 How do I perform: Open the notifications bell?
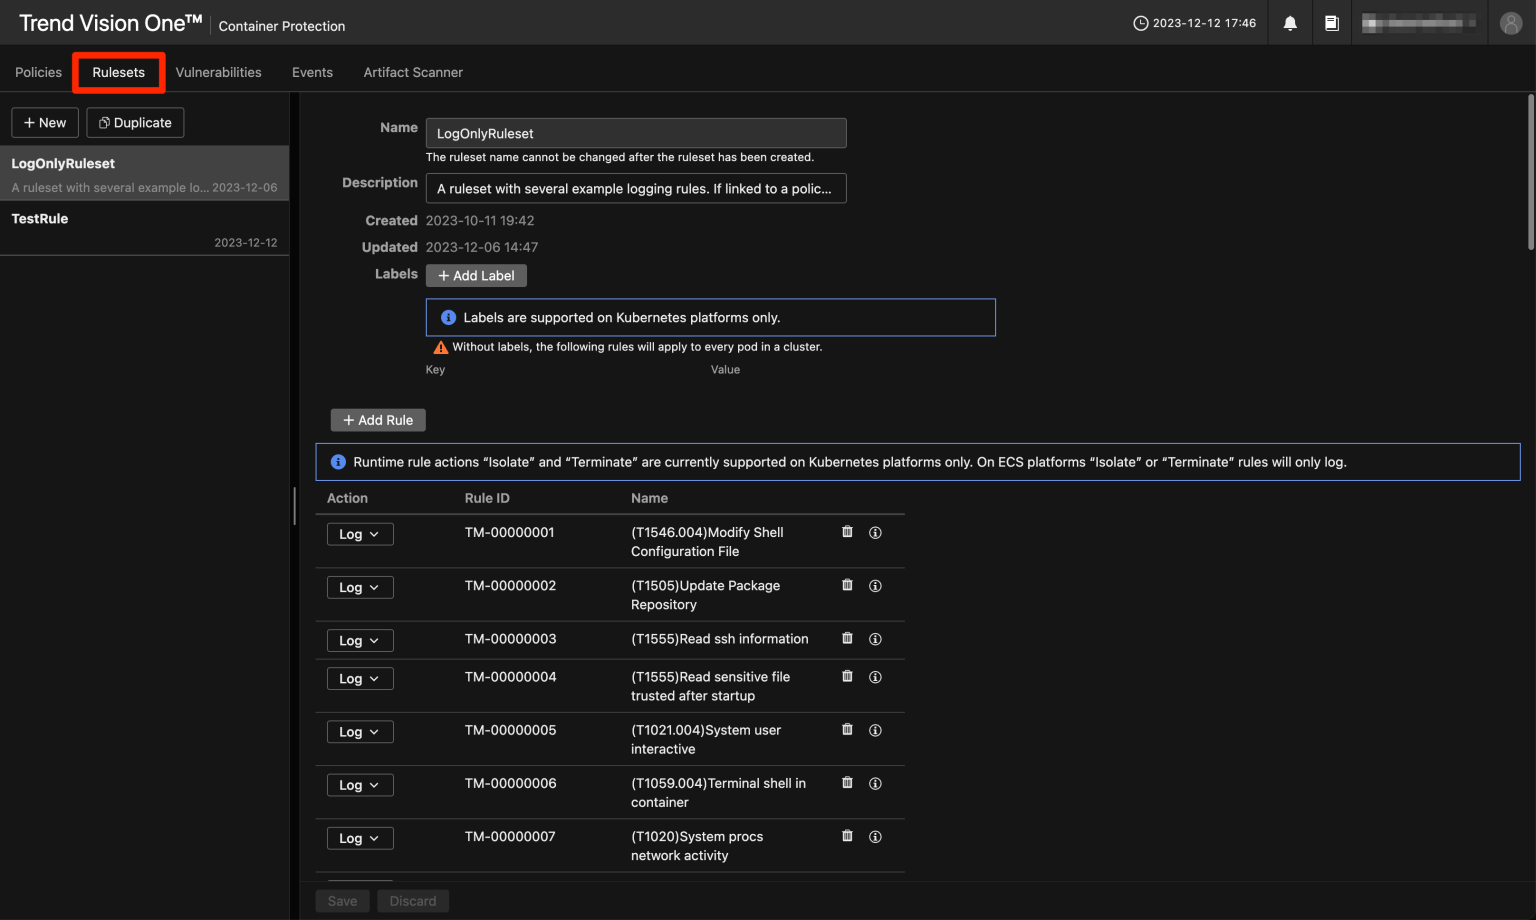[1289, 22]
